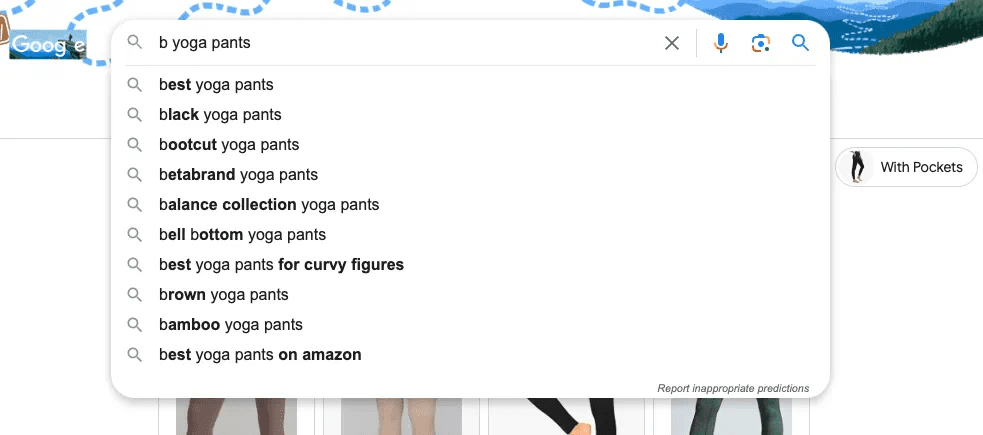Select 'brown yoga pants' suggestion
This screenshot has width=983, height=435.
point(223,295)
